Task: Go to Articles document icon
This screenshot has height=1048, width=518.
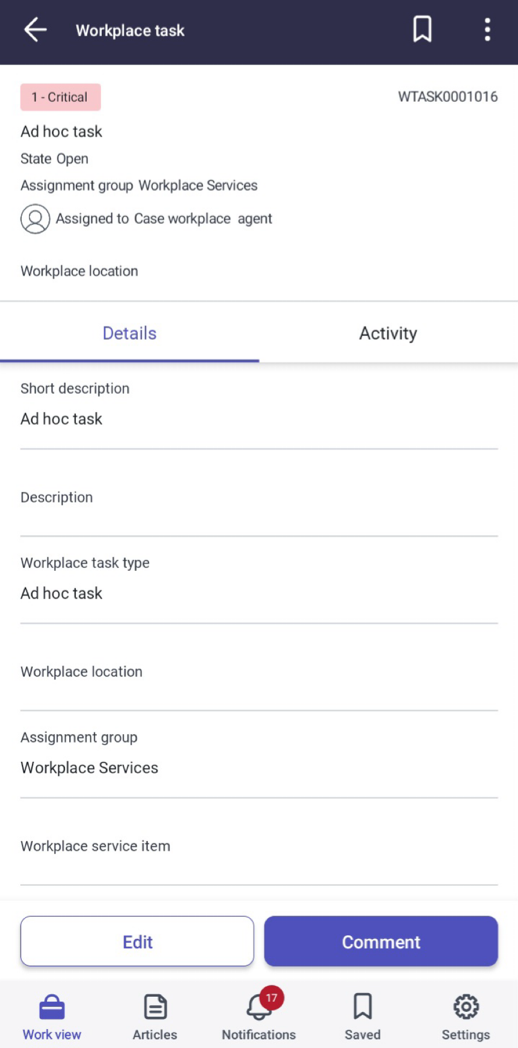Action: (155, 1007)
